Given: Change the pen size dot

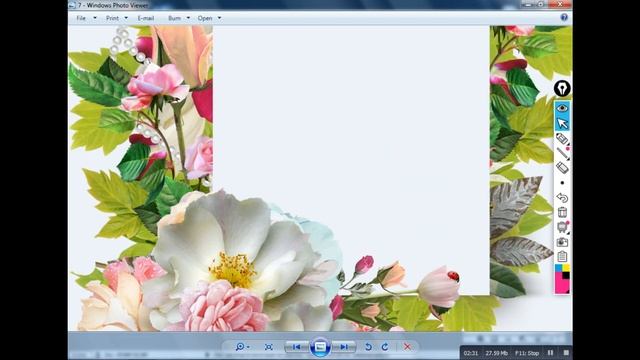Looking at the screenshot, I should click(x=562, y=183).
